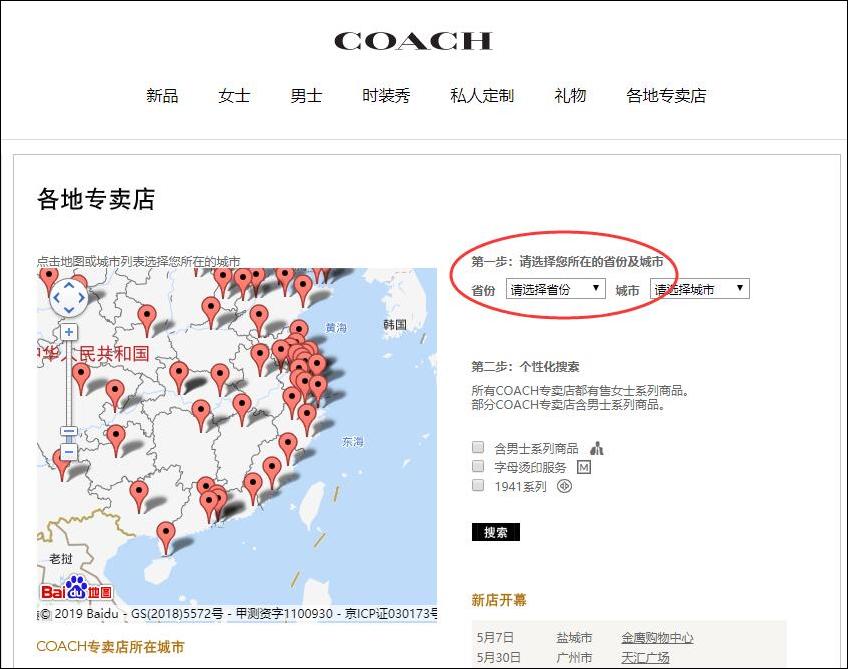The height and width of the screenshot is (669, 848).
Task: Open the 请选择城市 city dropdown
Action: coord(700,289)
